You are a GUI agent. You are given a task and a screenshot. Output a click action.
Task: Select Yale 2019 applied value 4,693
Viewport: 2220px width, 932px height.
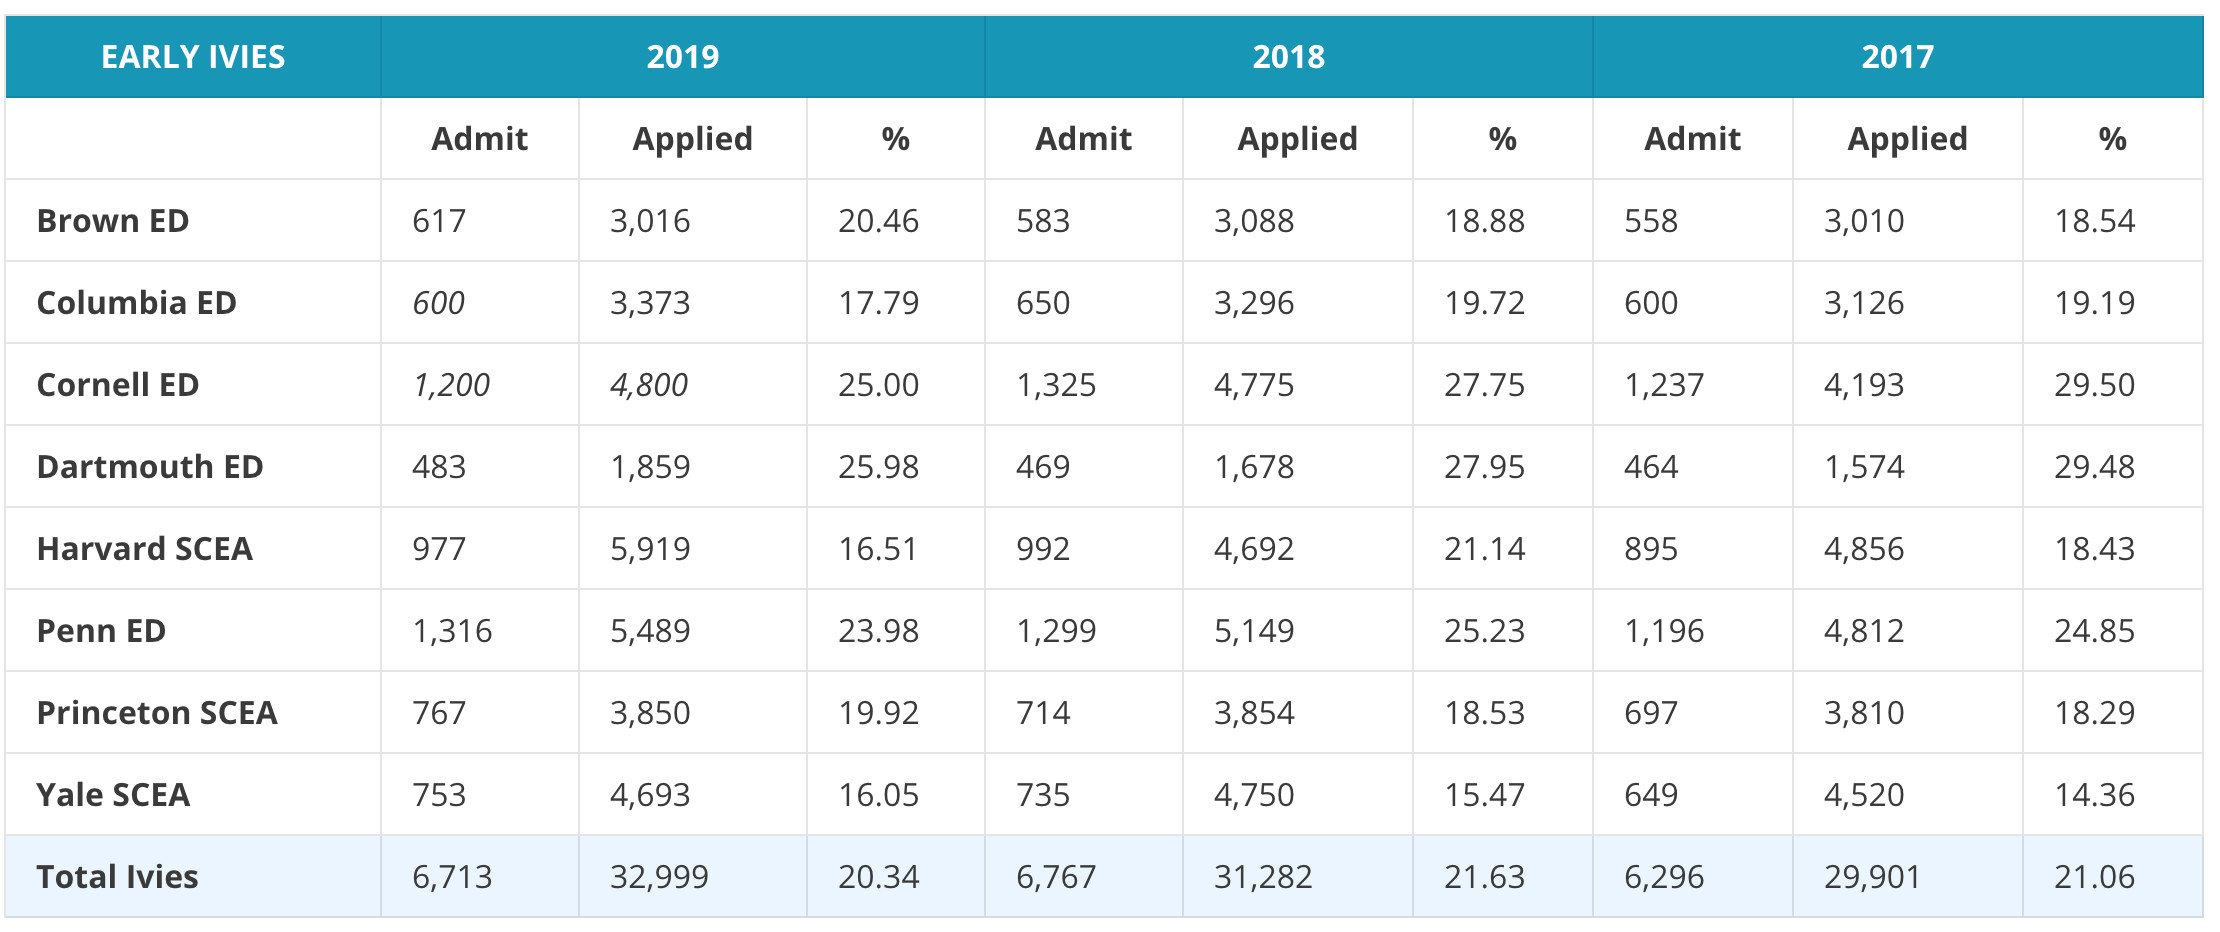coord(650,795)
